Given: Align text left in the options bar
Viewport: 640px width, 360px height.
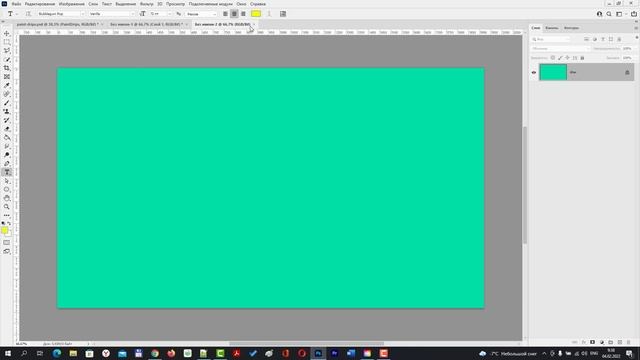Looking at the screenshot, I should click(x=225, y=14).
